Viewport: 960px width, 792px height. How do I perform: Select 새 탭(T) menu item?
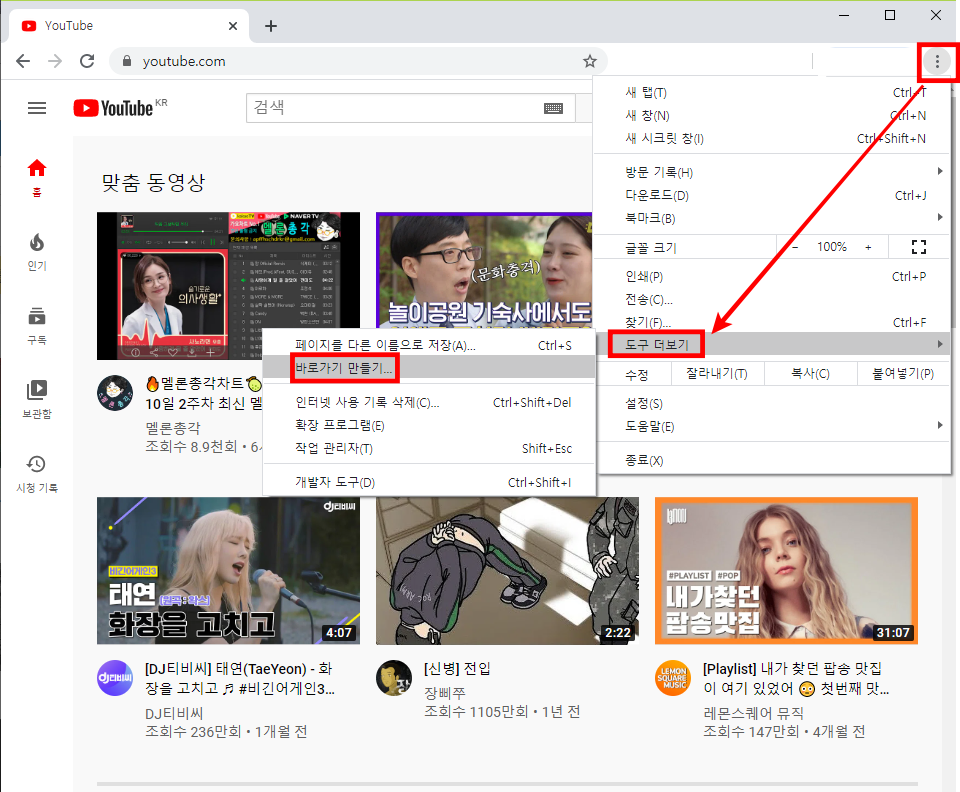772,92
